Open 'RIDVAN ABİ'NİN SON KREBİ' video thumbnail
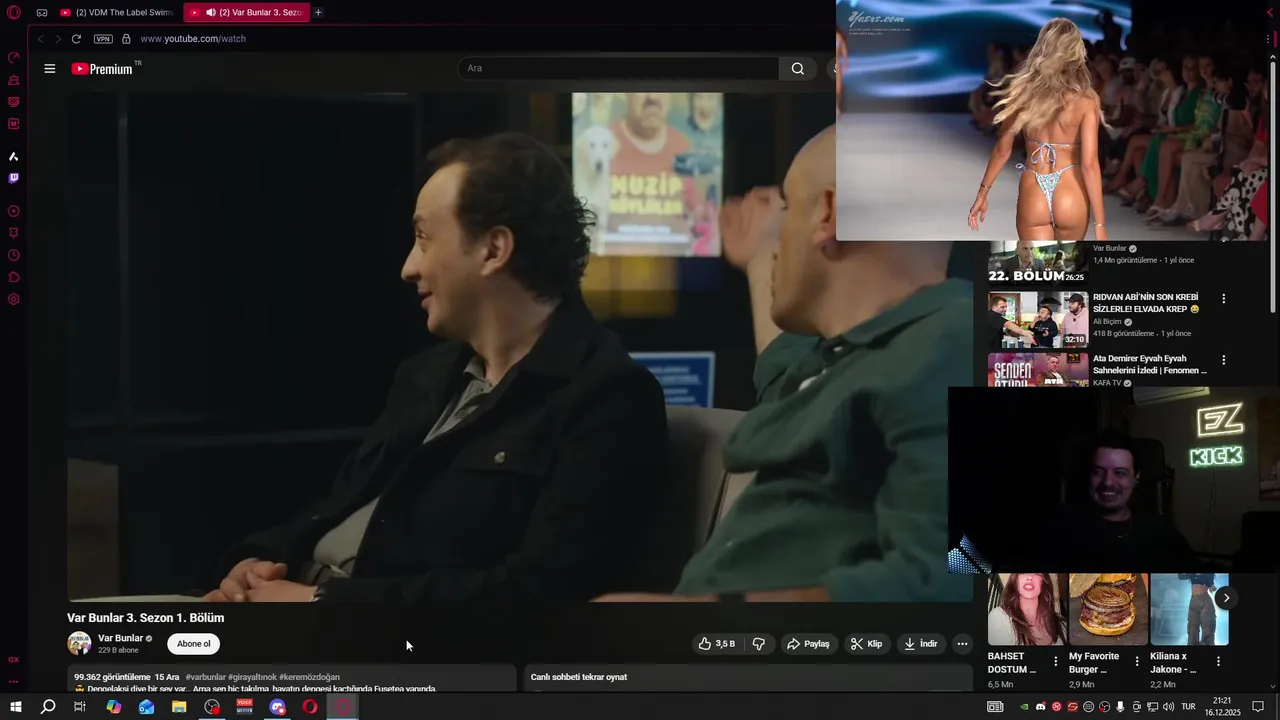The height and width of the screenshot is (720, 1280). 1038,320
